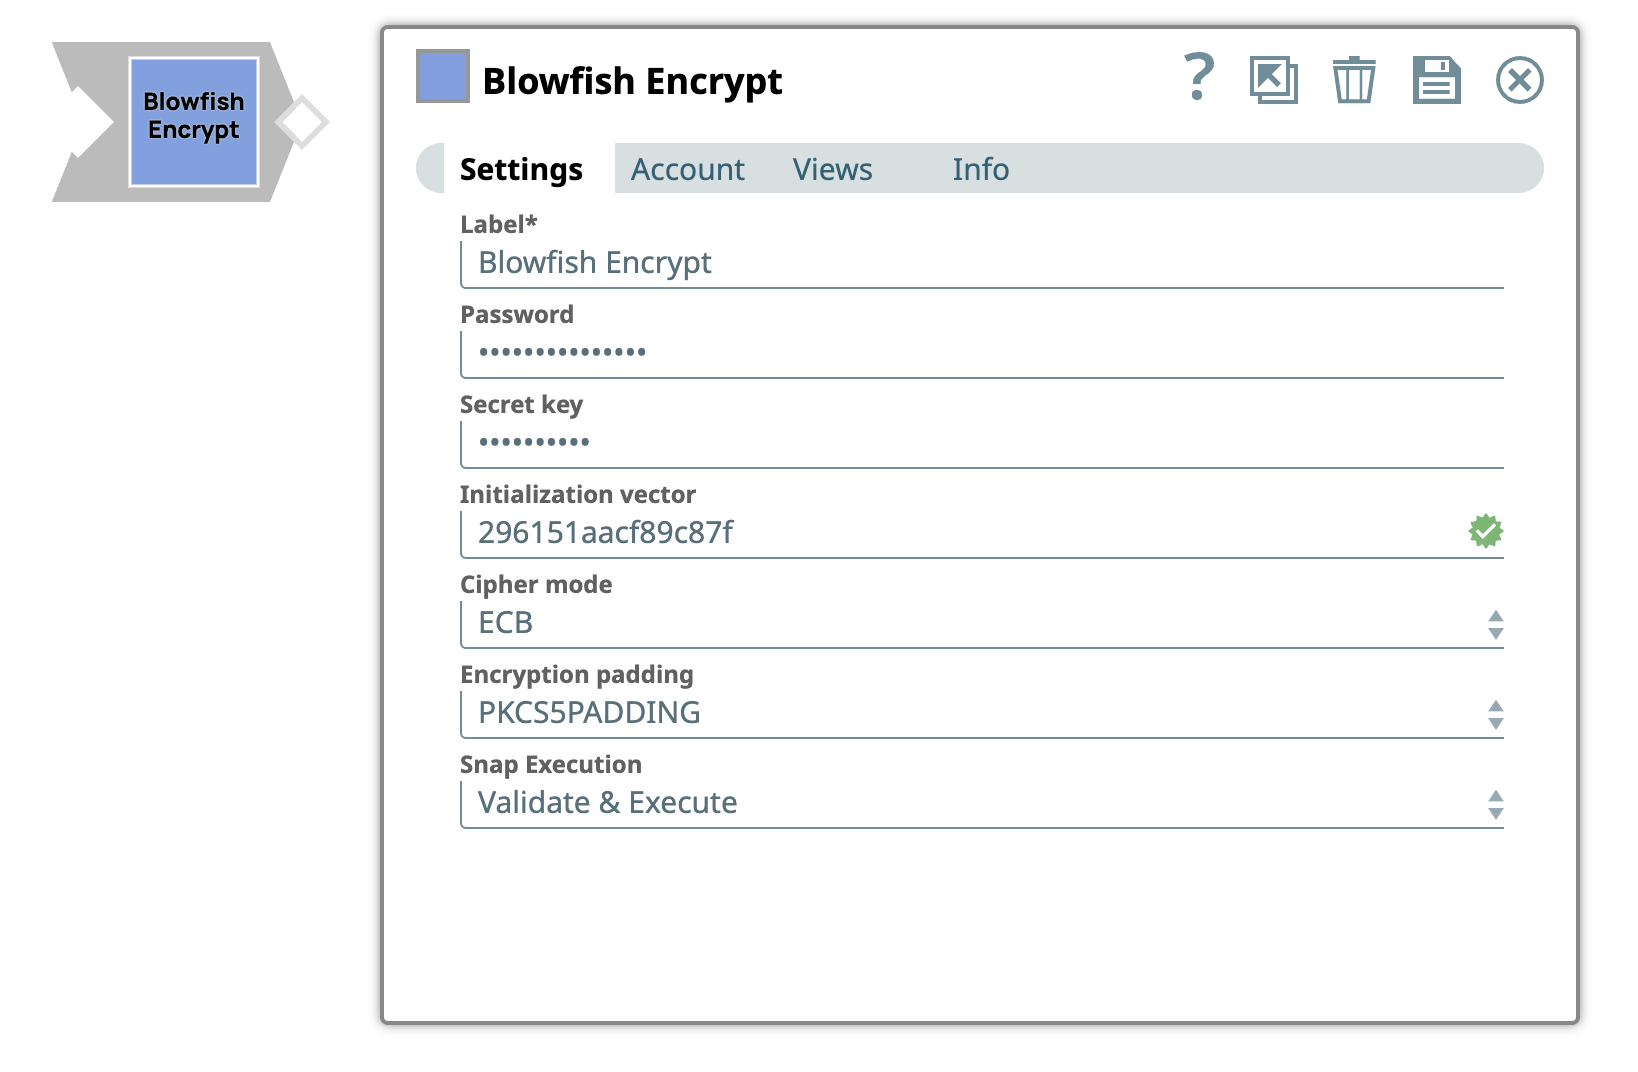Click the diamond output connector of snap

pyautogui.click(x=302, y=122)
